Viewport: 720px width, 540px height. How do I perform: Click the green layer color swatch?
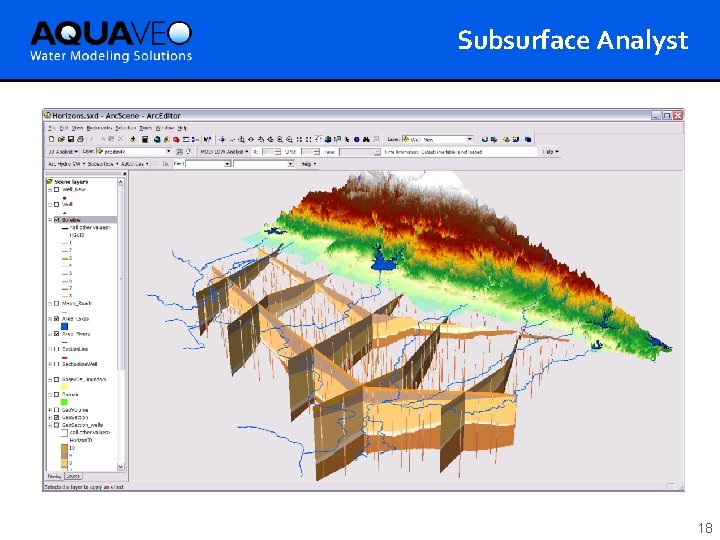point(64,402)
